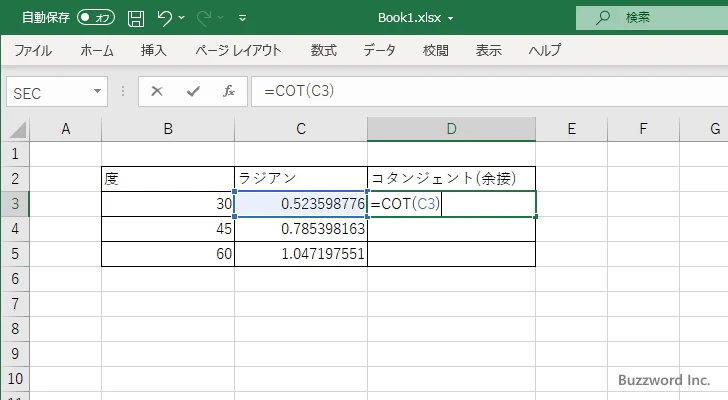
Task: Switch to the 数式 (Formulas) tab
Action: tap(324, 50)
